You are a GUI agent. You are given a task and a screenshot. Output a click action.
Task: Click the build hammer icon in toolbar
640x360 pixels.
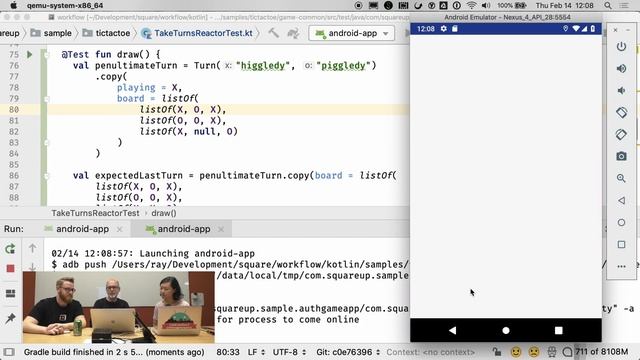[x=273, y=33]
